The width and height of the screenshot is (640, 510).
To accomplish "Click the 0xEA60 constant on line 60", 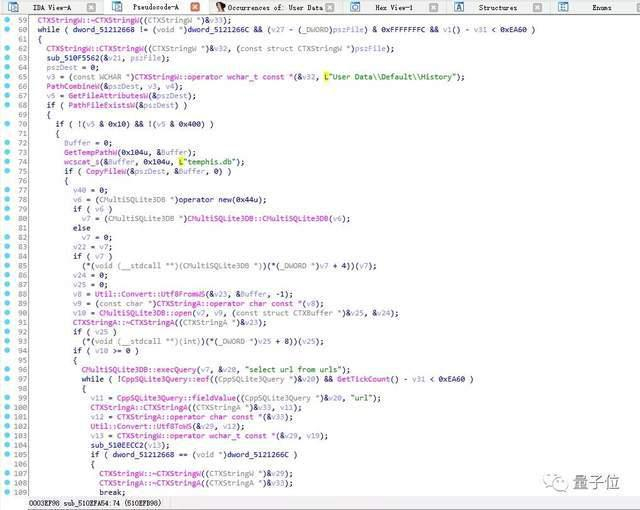I will [x=513, y=29].
